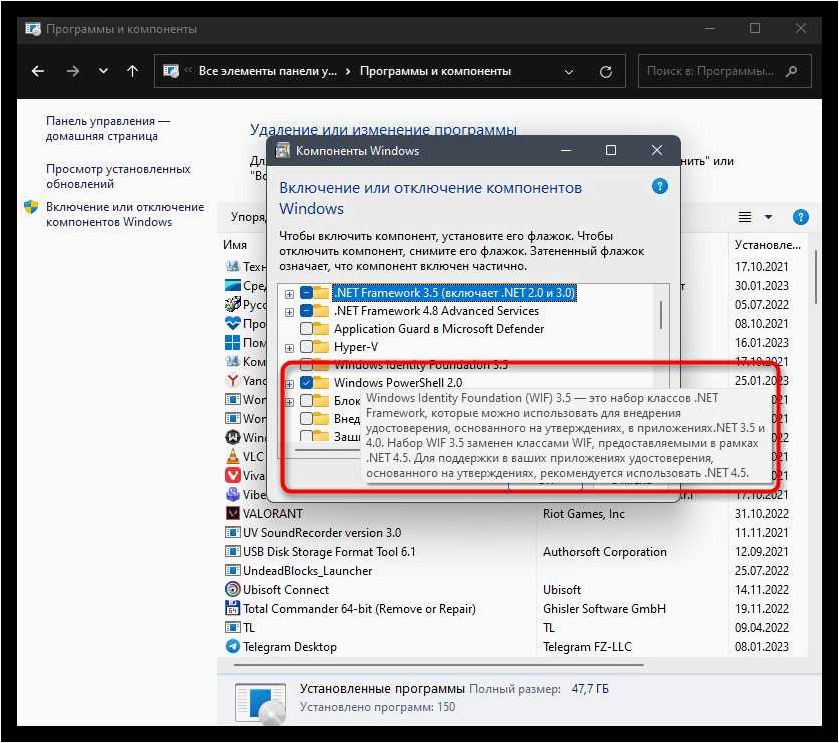Click VLC cone icon in list
839x743 pixels.
pyautogui.click(x=232, y=457)
